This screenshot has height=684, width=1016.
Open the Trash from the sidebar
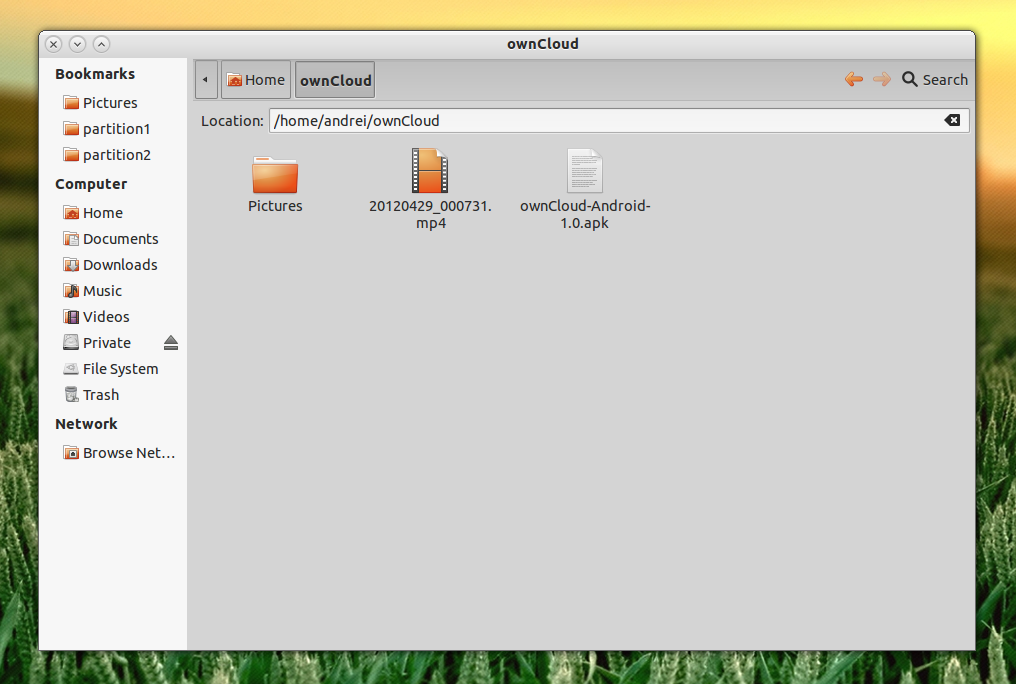(x=100, y=394)
